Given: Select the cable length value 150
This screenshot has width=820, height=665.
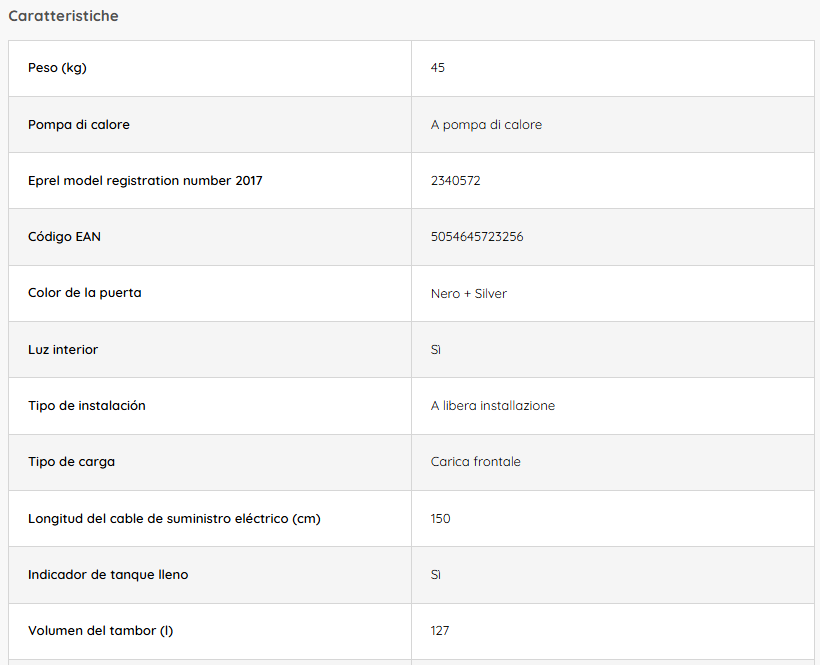Looking at the screenshot, I should click(441, 518).
